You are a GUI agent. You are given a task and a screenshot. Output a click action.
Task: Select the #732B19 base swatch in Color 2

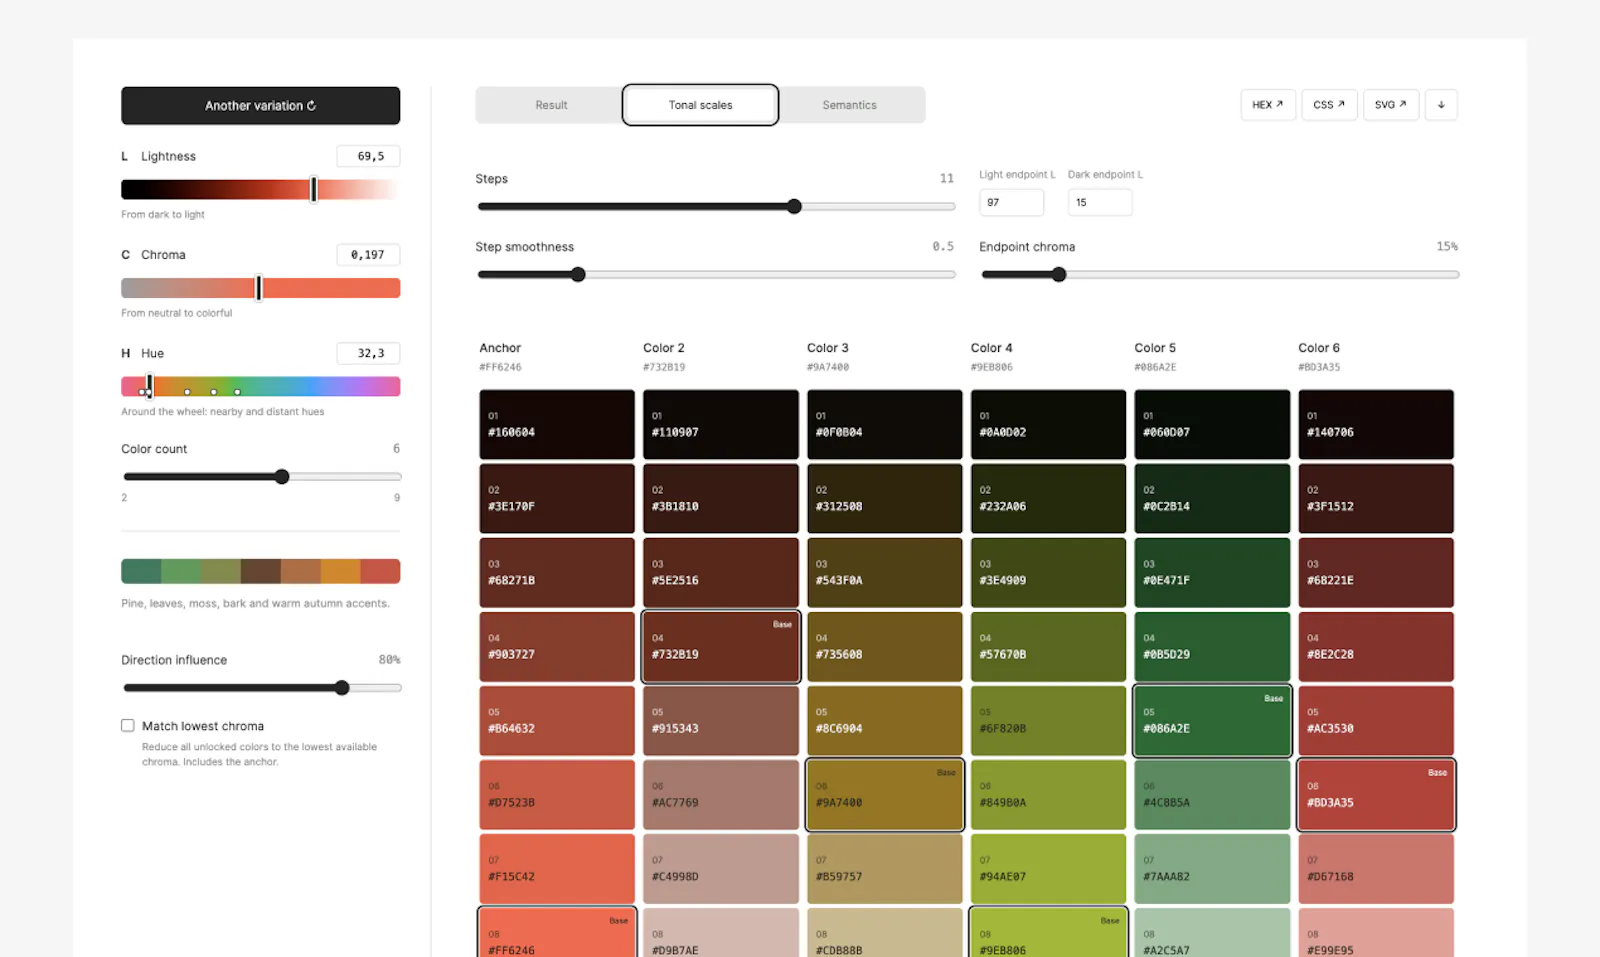tap(721, 647)
